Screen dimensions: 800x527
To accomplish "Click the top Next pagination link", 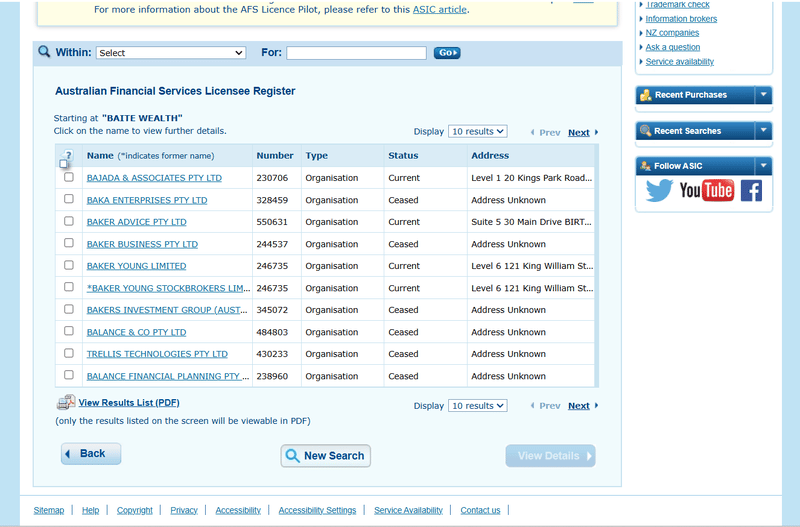I will pos(579,133).
